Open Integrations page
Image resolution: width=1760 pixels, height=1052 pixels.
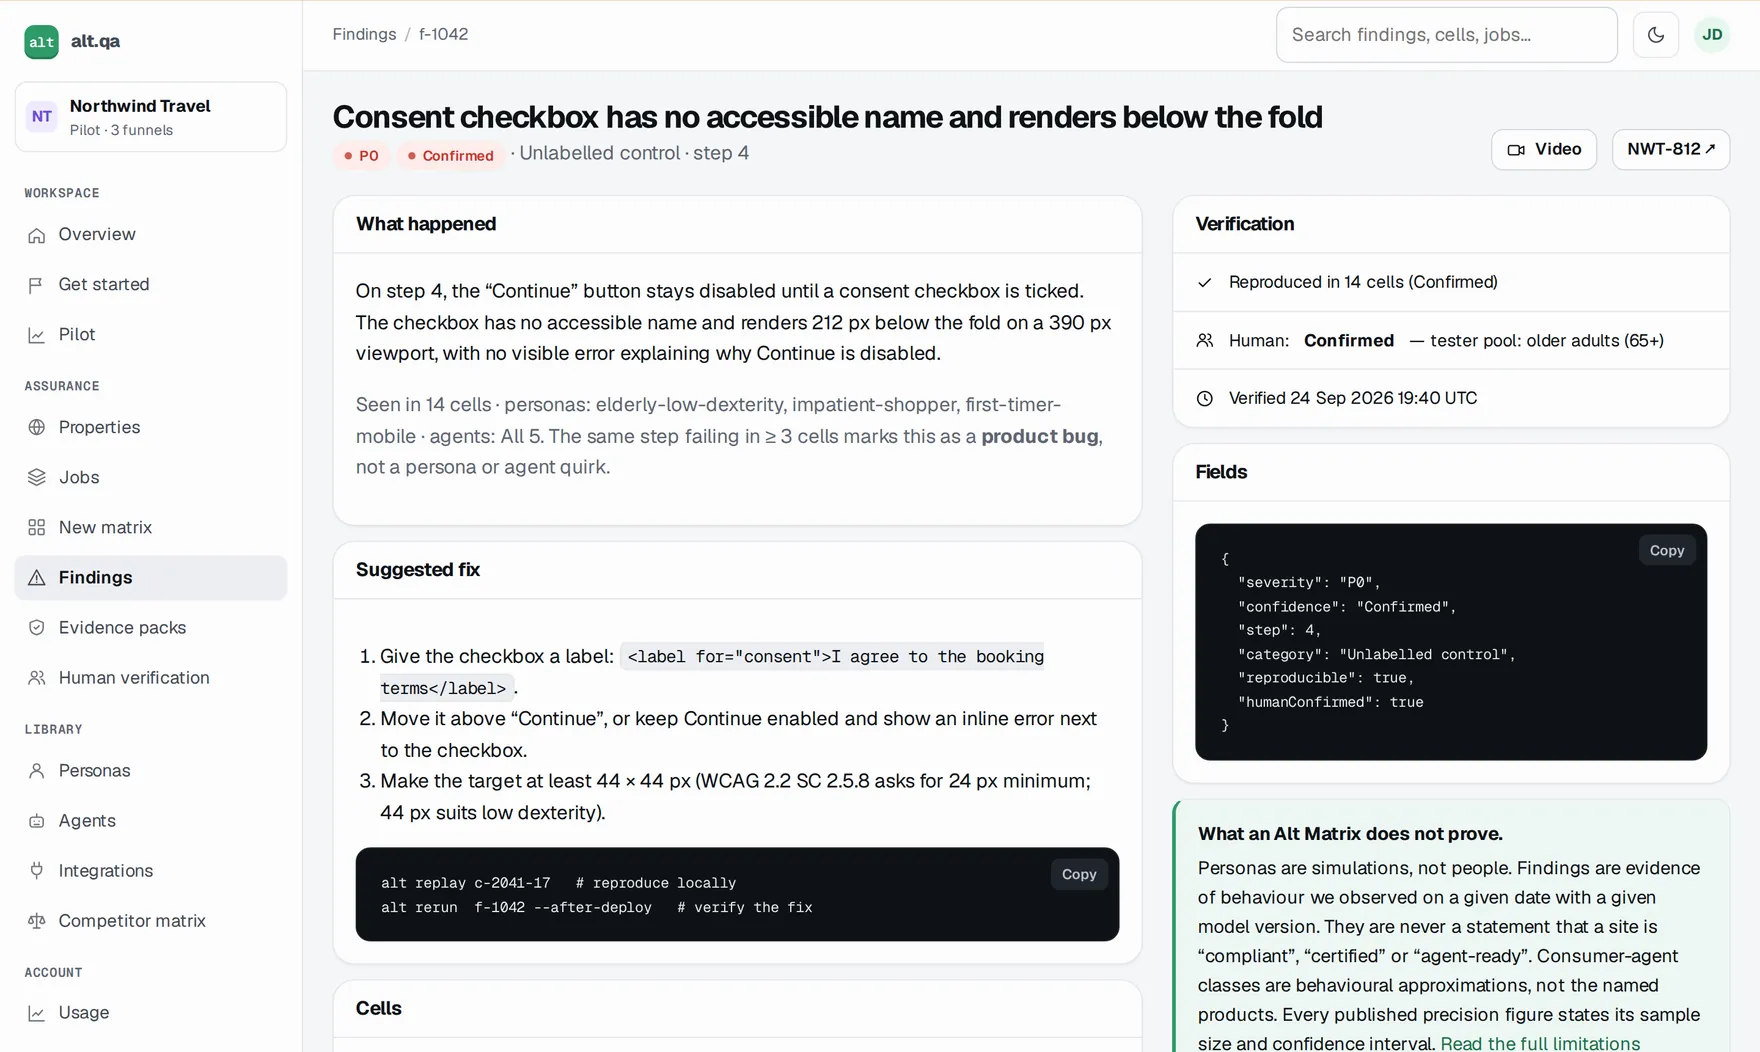pos(151,870)
